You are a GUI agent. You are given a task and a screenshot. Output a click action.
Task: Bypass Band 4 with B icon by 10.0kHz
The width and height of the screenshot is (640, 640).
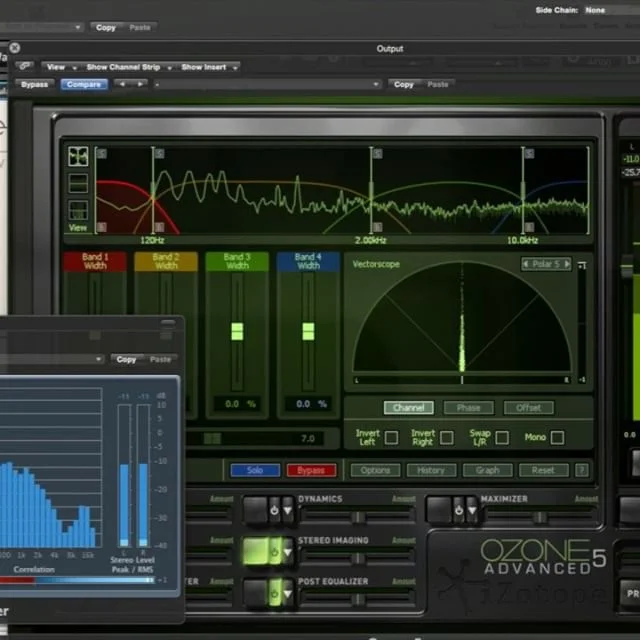pyautogui.click(x=529, y=227)
